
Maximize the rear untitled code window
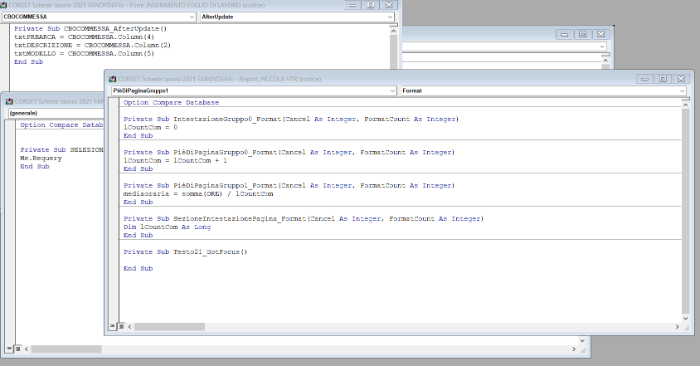[583, 34]
